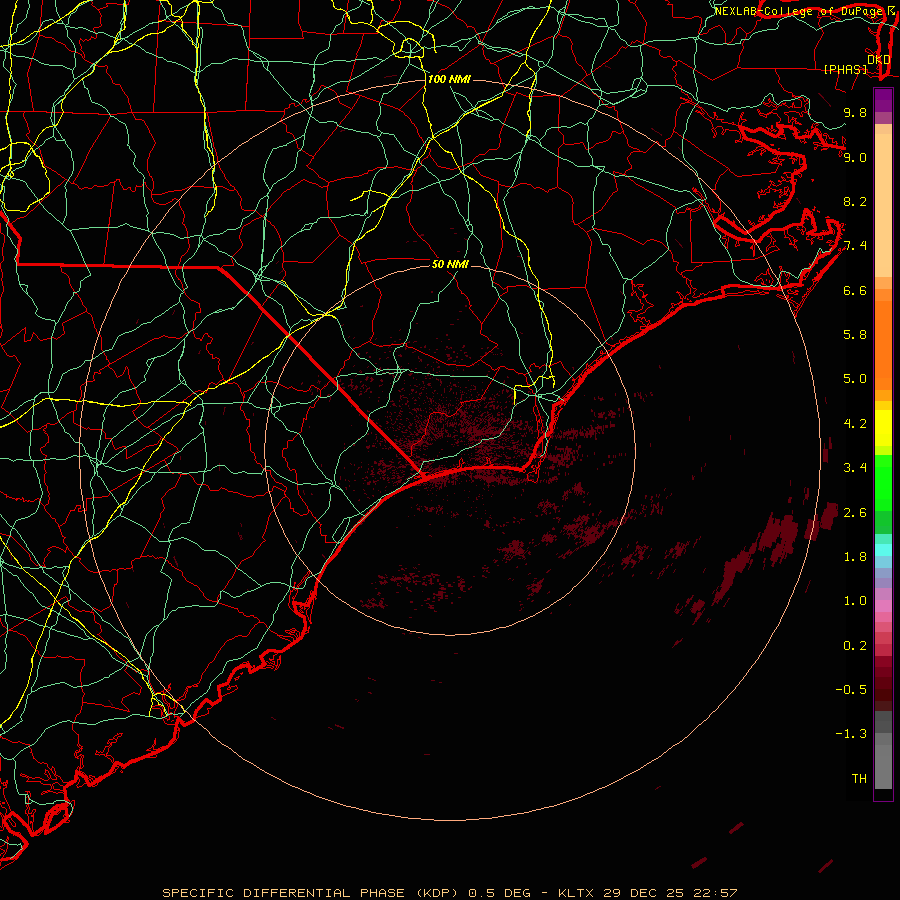Select the radar product caption at the bottom

point(450,893)
